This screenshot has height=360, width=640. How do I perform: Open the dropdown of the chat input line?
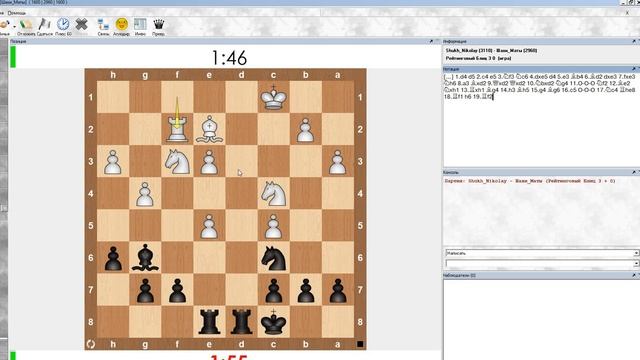[636, 264]
